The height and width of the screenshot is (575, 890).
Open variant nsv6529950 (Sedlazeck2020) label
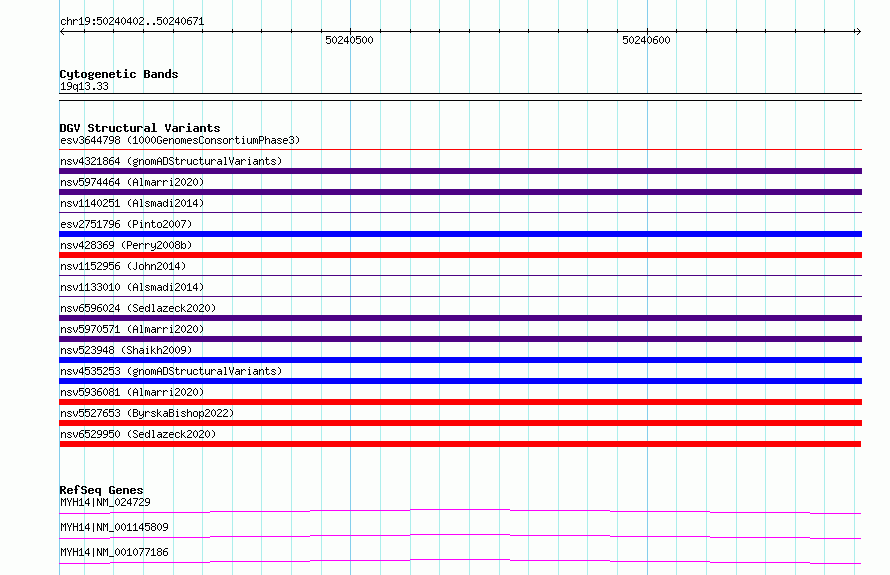(x=138, y=434)
